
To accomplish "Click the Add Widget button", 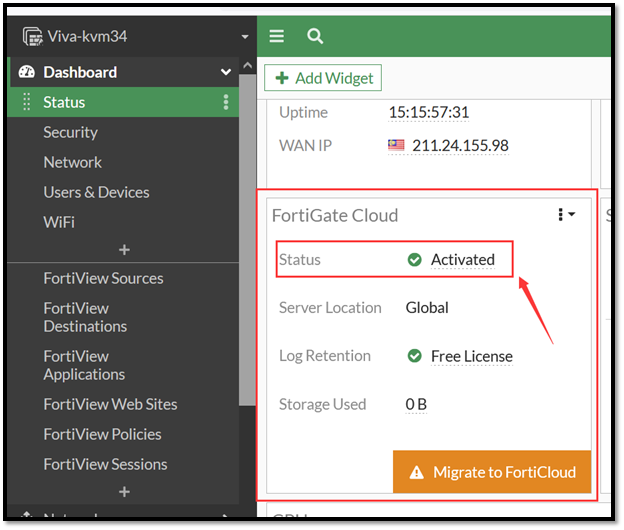I will 323,78.
